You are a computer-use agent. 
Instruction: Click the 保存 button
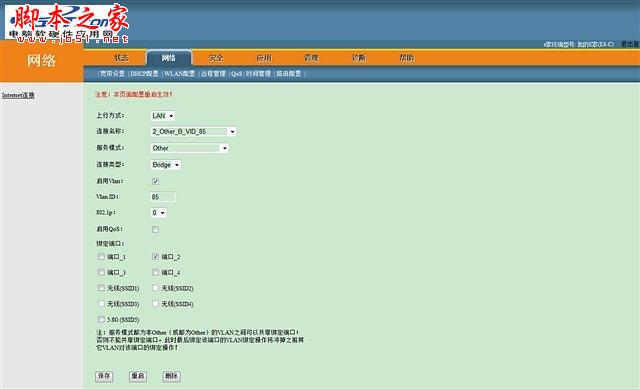[104, 376]
